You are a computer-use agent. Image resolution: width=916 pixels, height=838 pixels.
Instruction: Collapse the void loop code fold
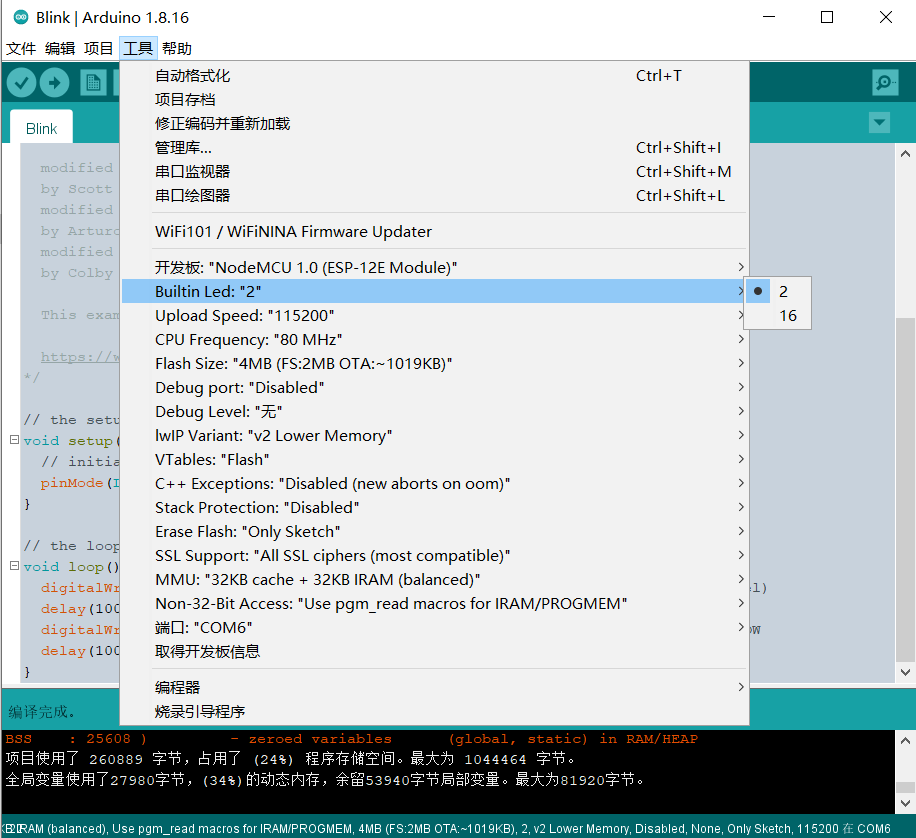15,566
